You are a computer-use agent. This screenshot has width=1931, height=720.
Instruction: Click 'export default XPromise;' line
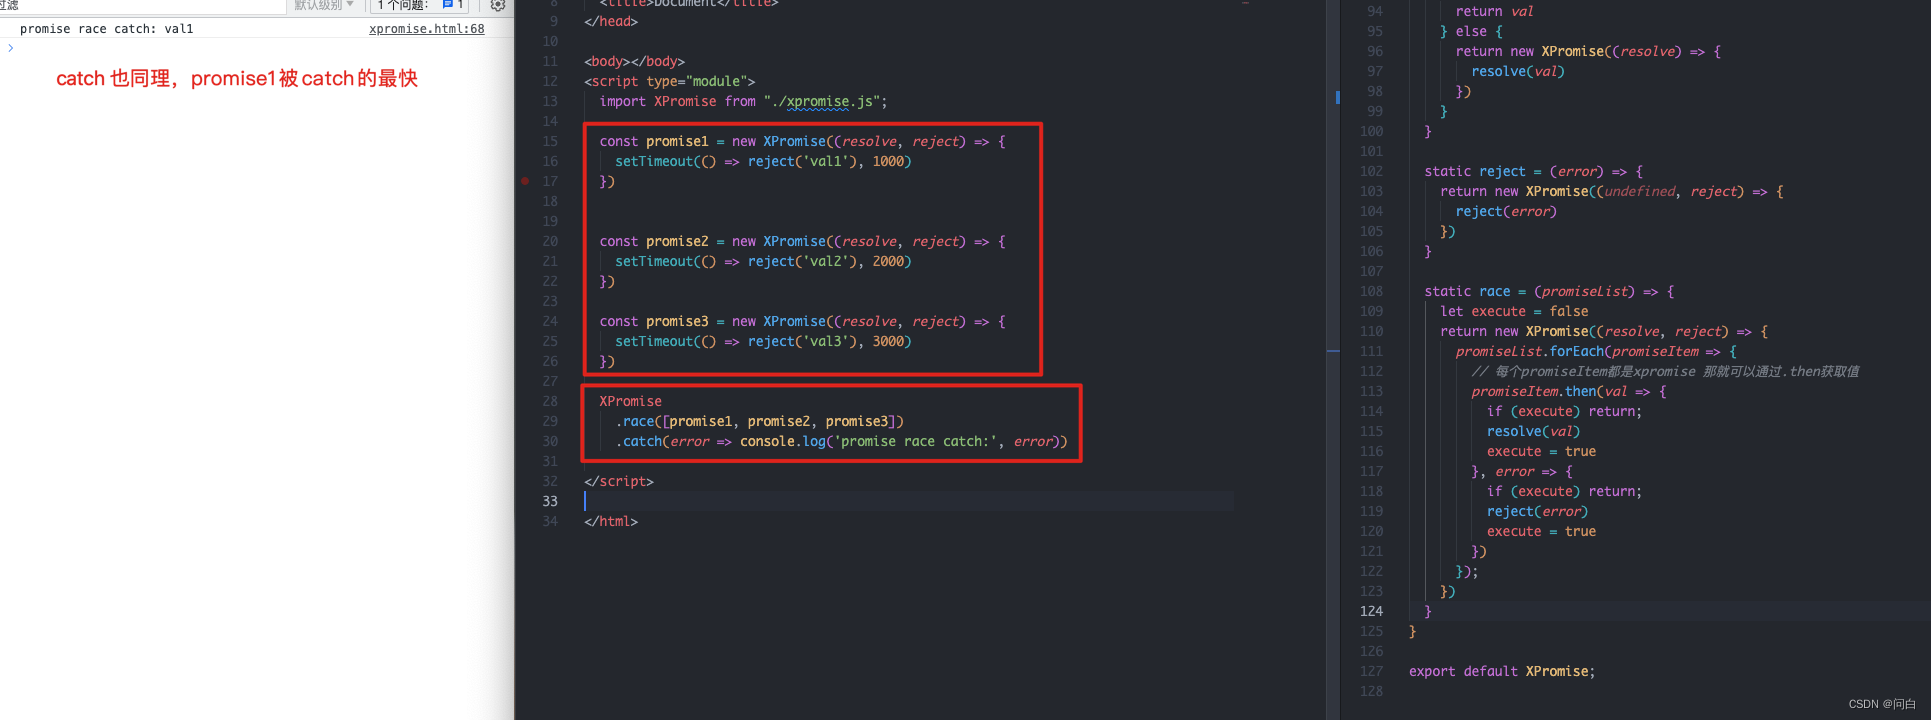[1502, 671]
